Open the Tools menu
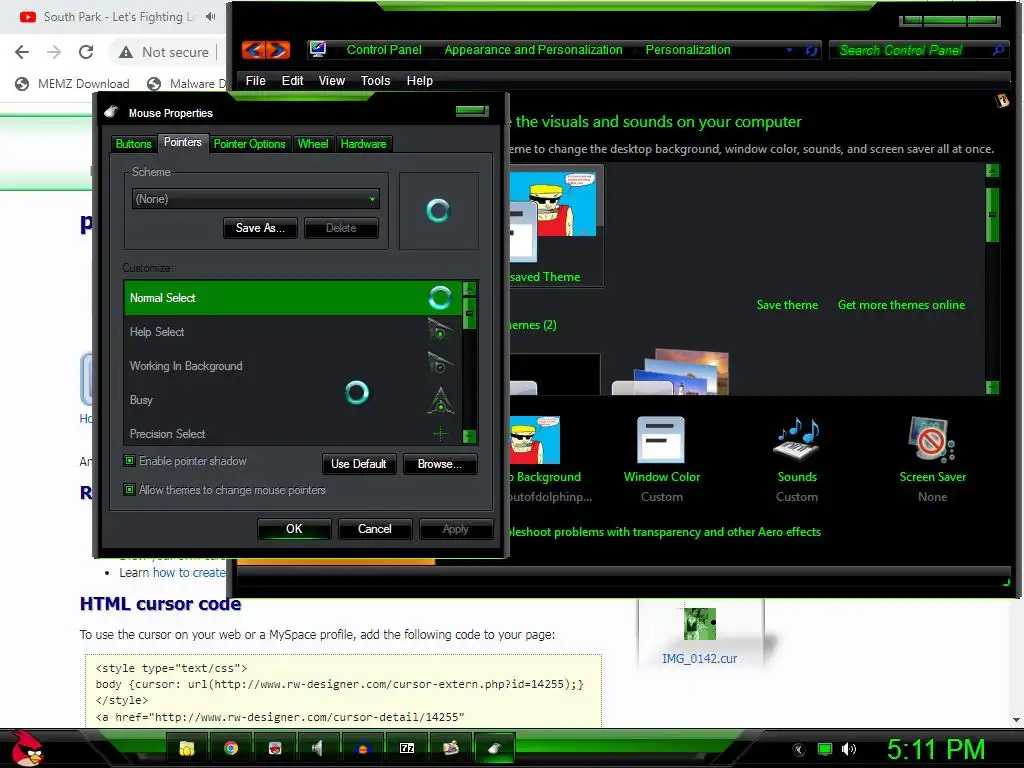The height and width of the screenshot is (768, 1024). (x=375, y=80)
